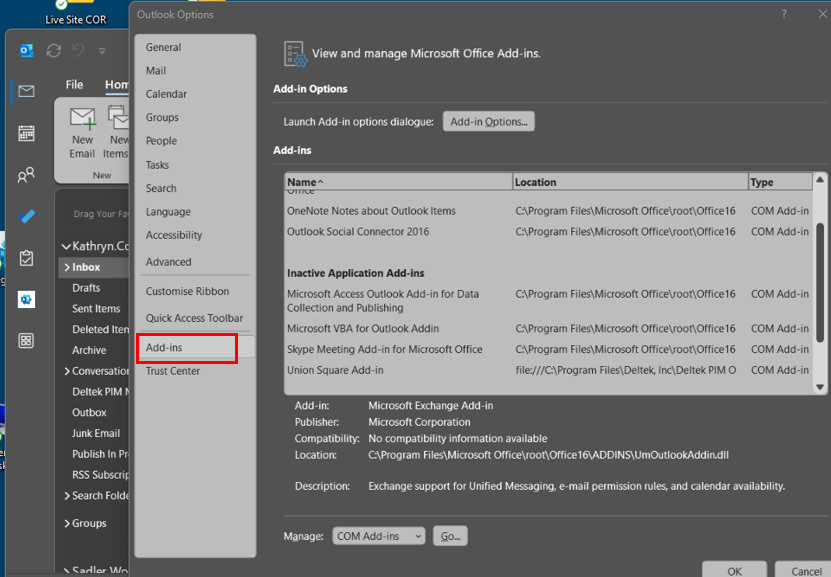This screenshot has height=577, width=831.
Task: Click the Location column header
Action: 631,182
